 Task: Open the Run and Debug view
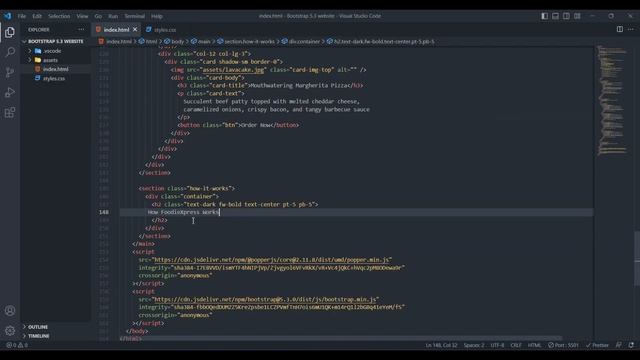pos(10,92)
